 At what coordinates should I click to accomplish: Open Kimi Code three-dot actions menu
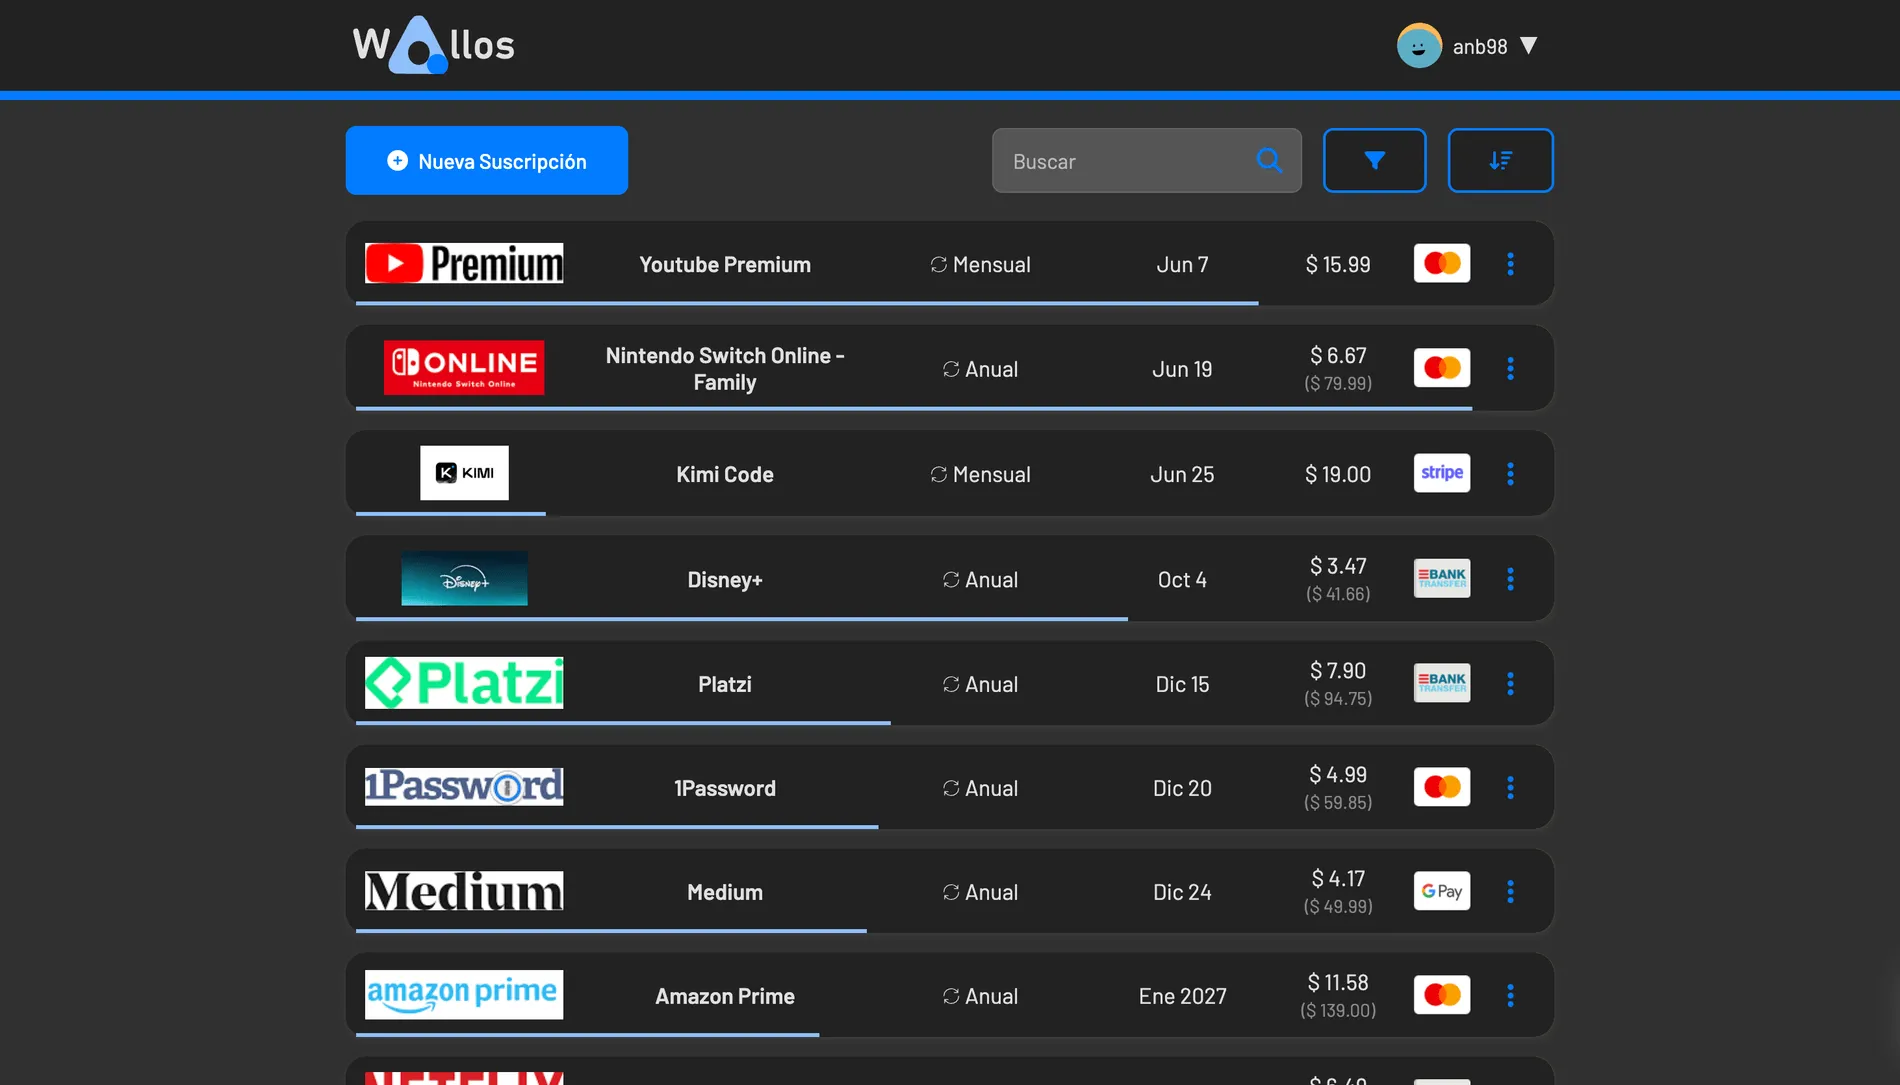(x=1510, y=473)
